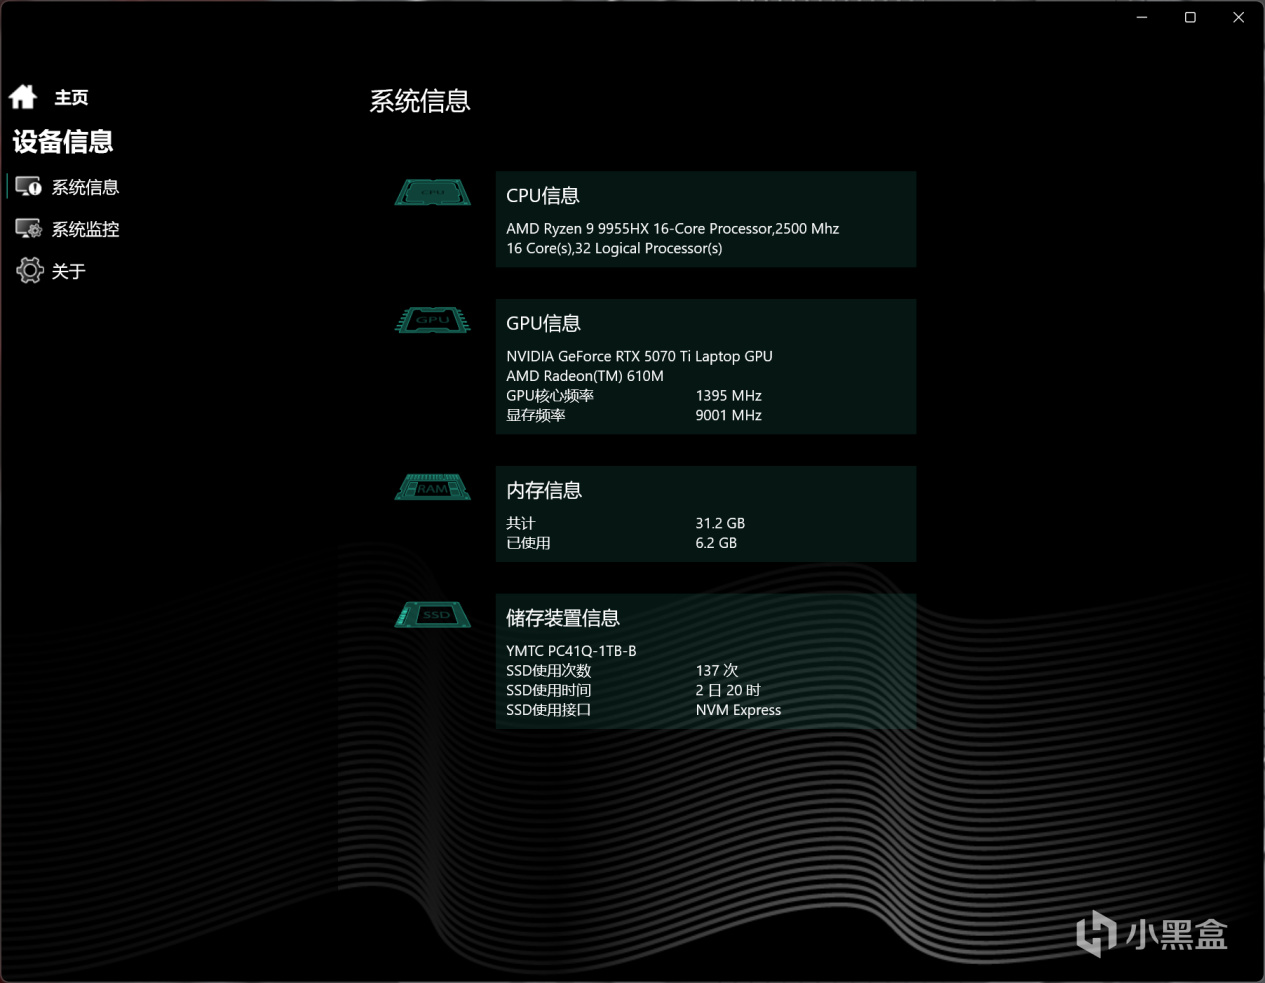
Task: Click the SSD drive icon
Action: tap(433, 615)
